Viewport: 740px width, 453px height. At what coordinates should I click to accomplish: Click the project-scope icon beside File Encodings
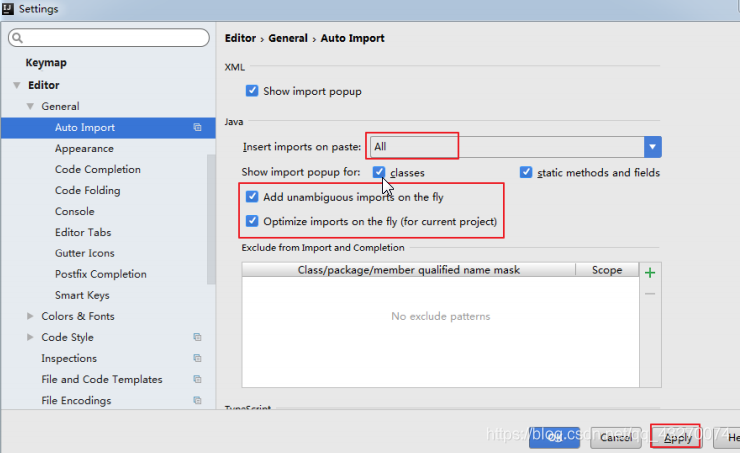(x=197, y=400)
